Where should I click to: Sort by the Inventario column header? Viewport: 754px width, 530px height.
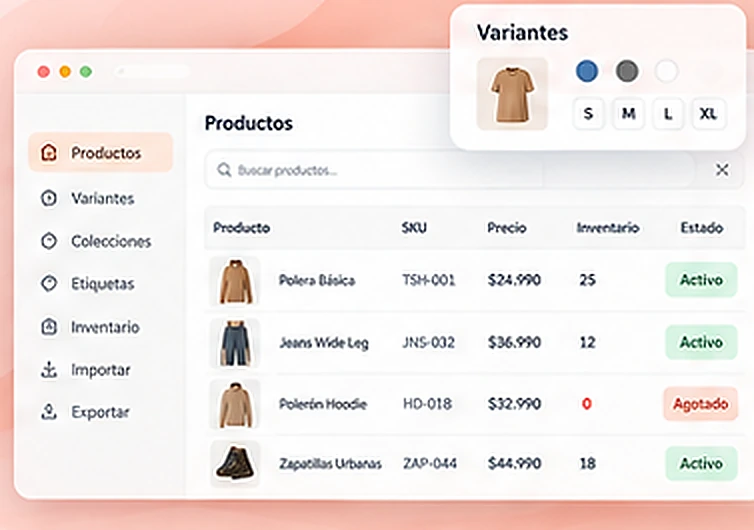coord(608,227)
